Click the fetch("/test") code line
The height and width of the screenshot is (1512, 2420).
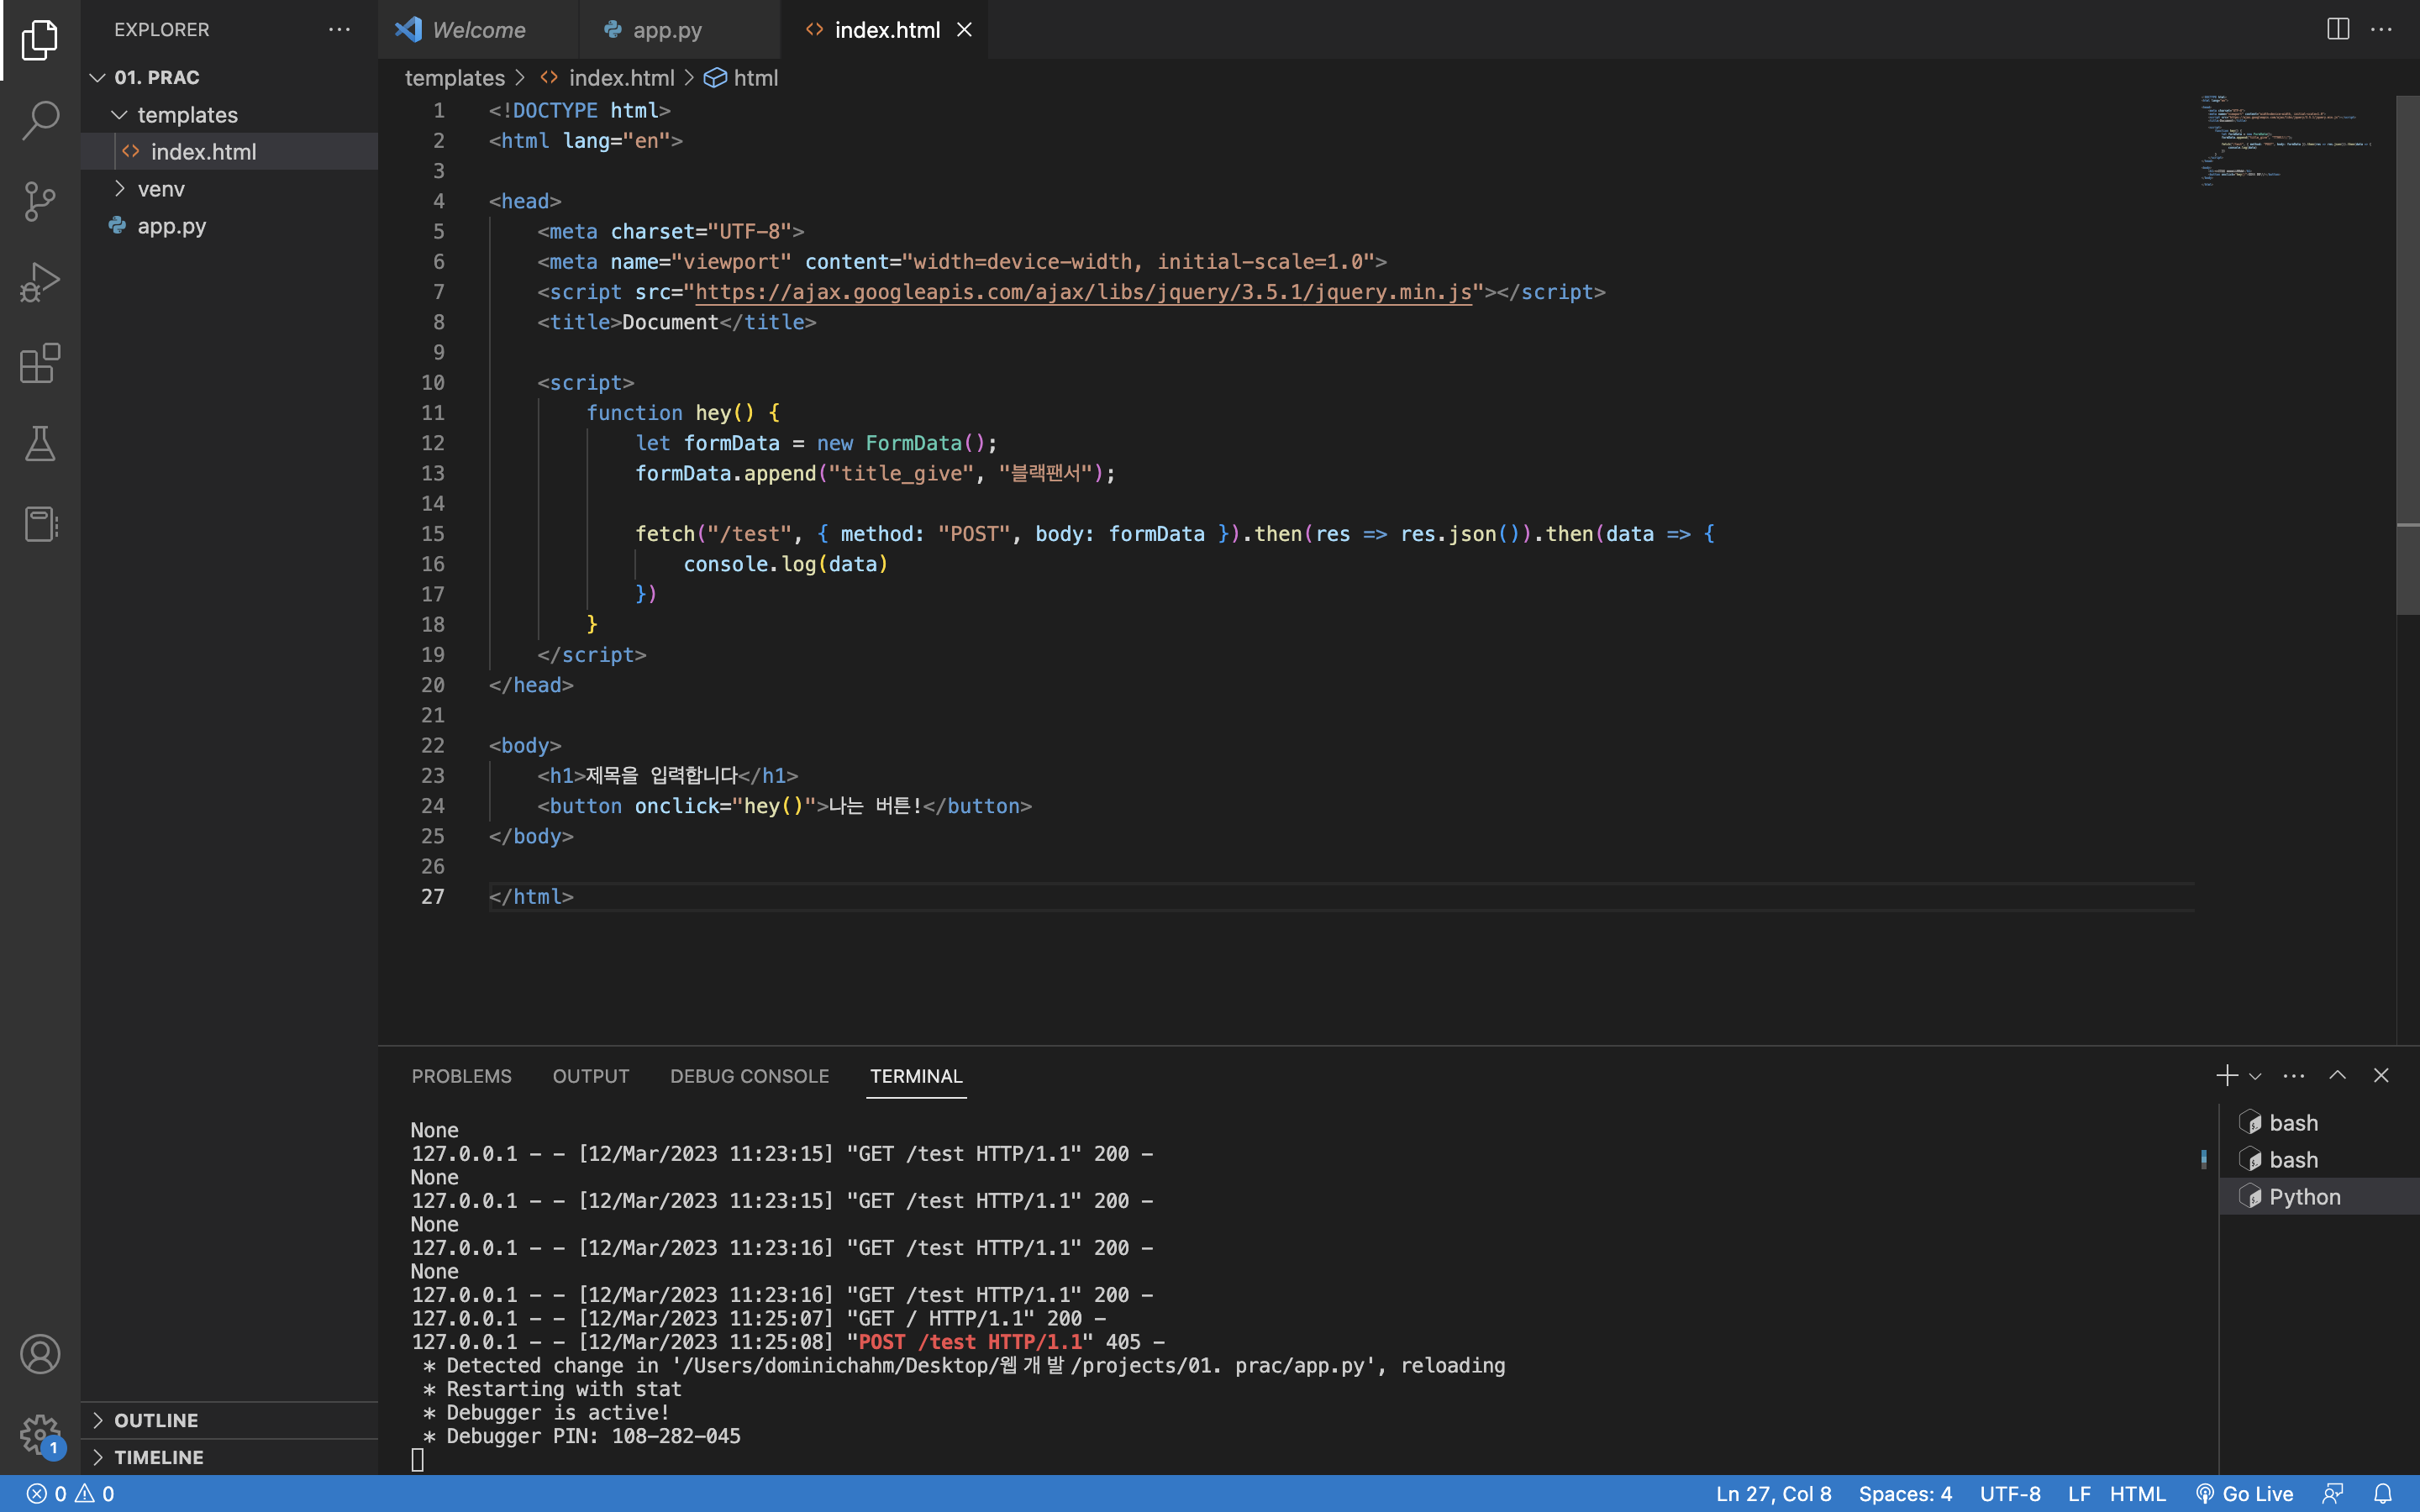(x=1175, y=534)
